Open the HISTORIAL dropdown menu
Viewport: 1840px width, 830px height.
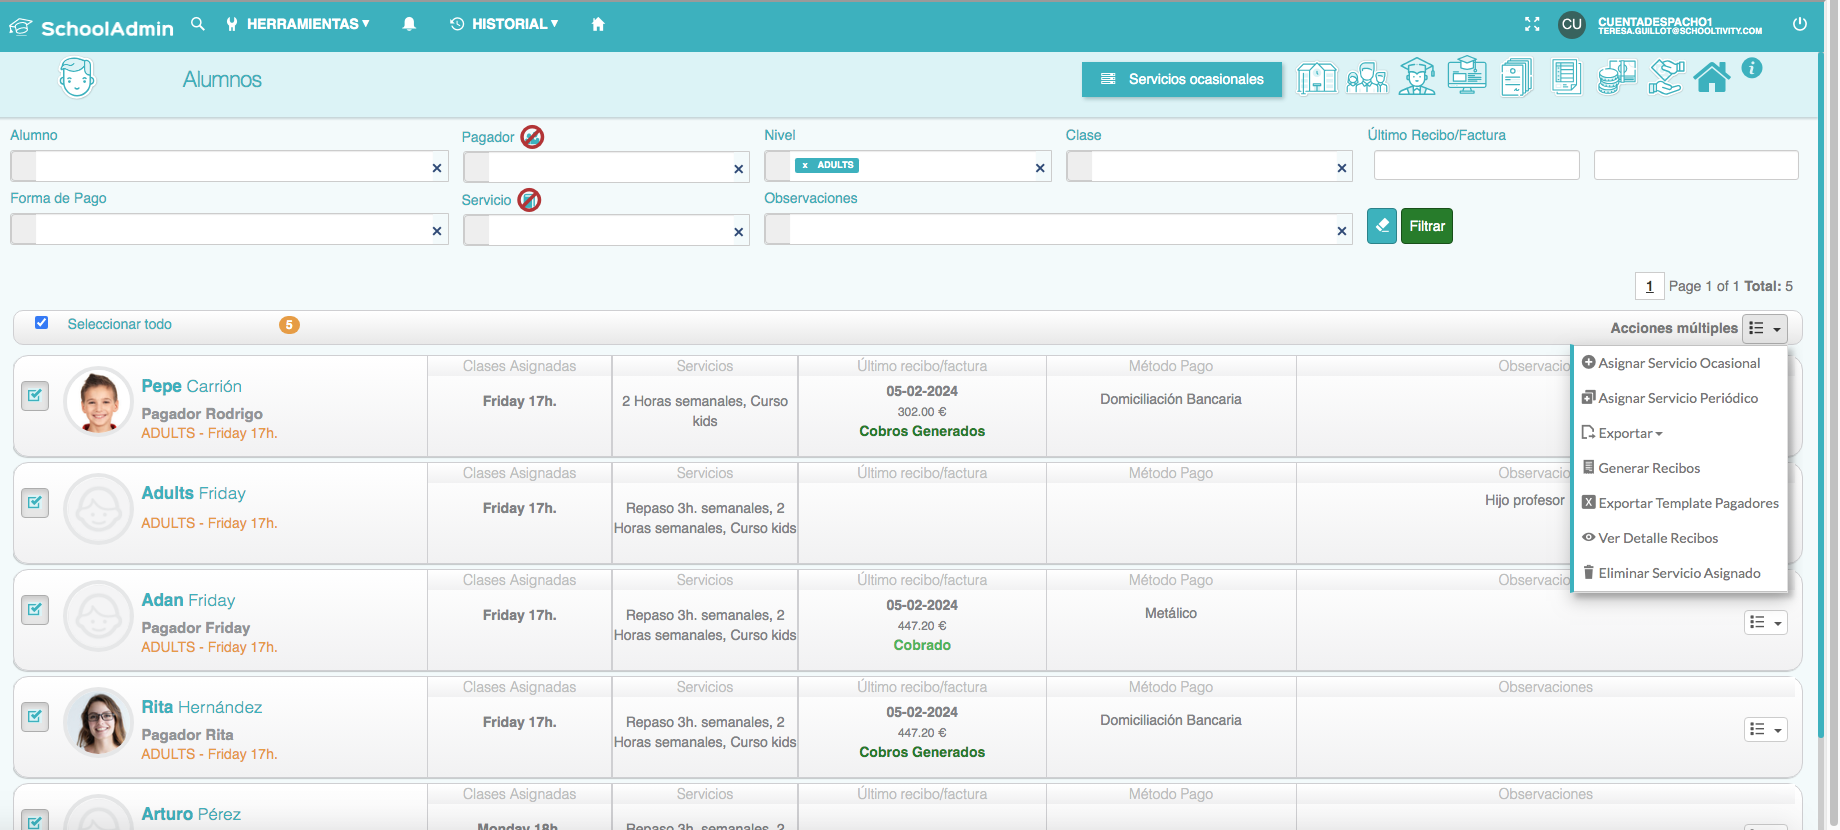click(504, 24)
